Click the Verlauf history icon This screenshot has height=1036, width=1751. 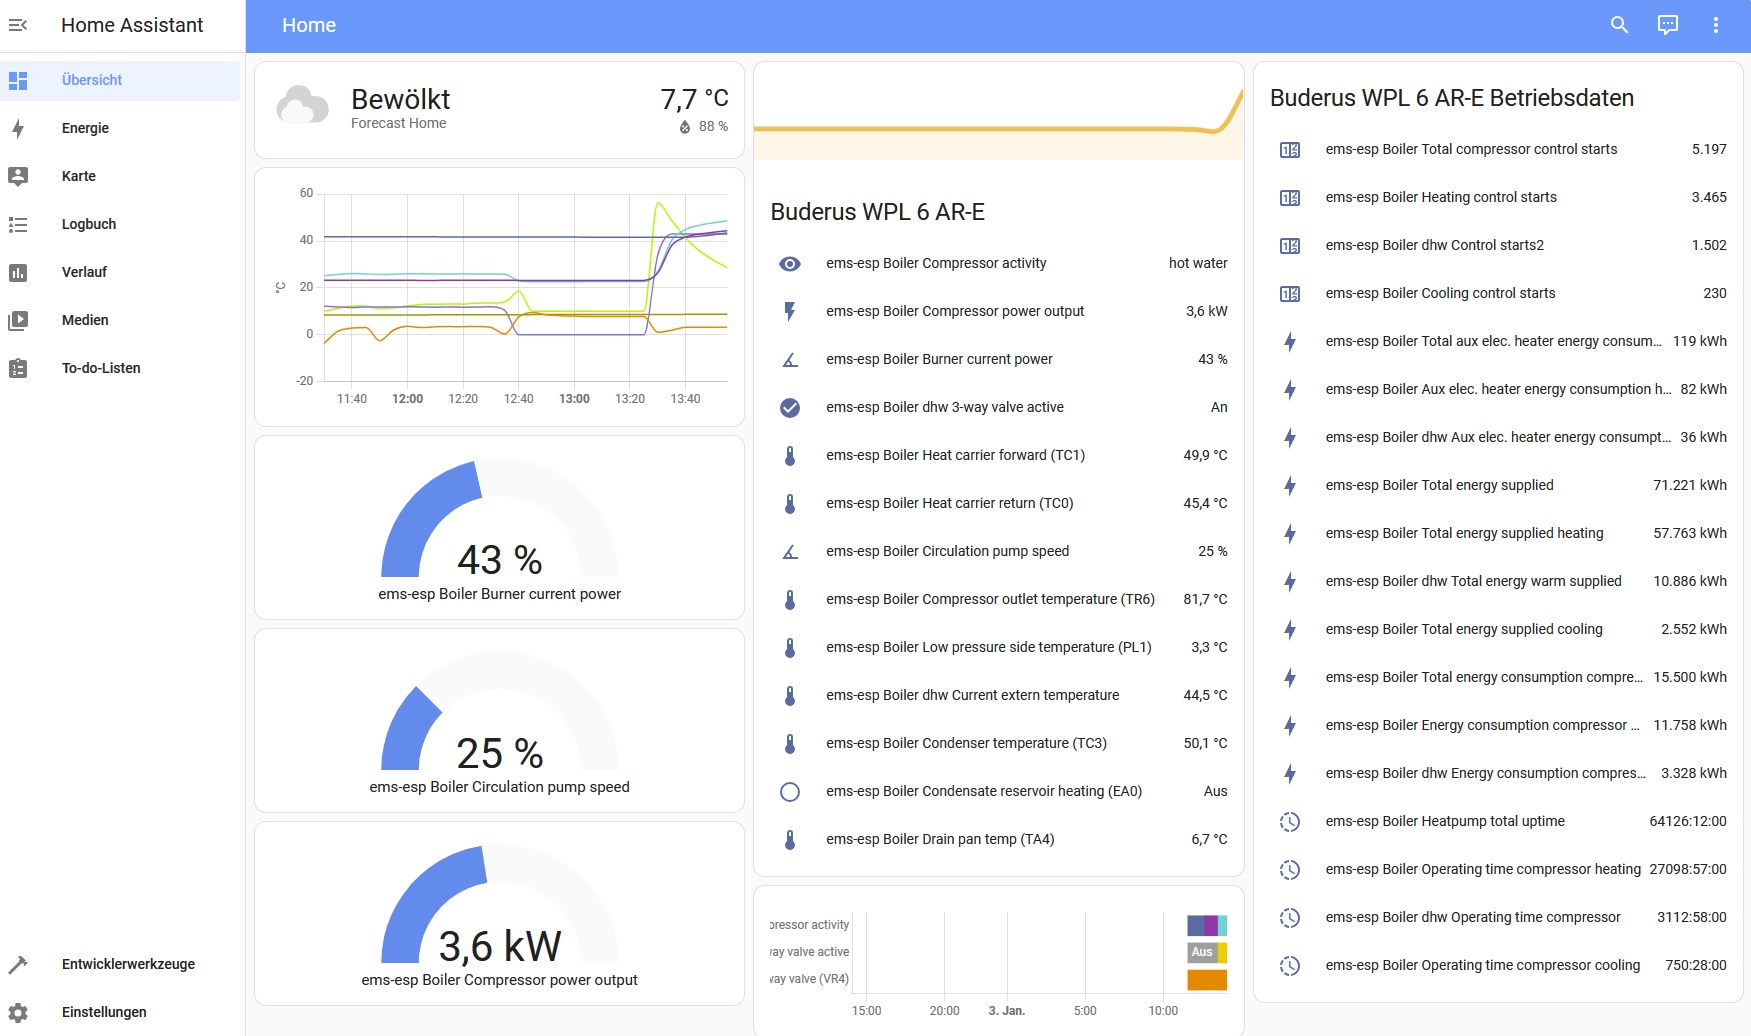click(x=18, y=272)
